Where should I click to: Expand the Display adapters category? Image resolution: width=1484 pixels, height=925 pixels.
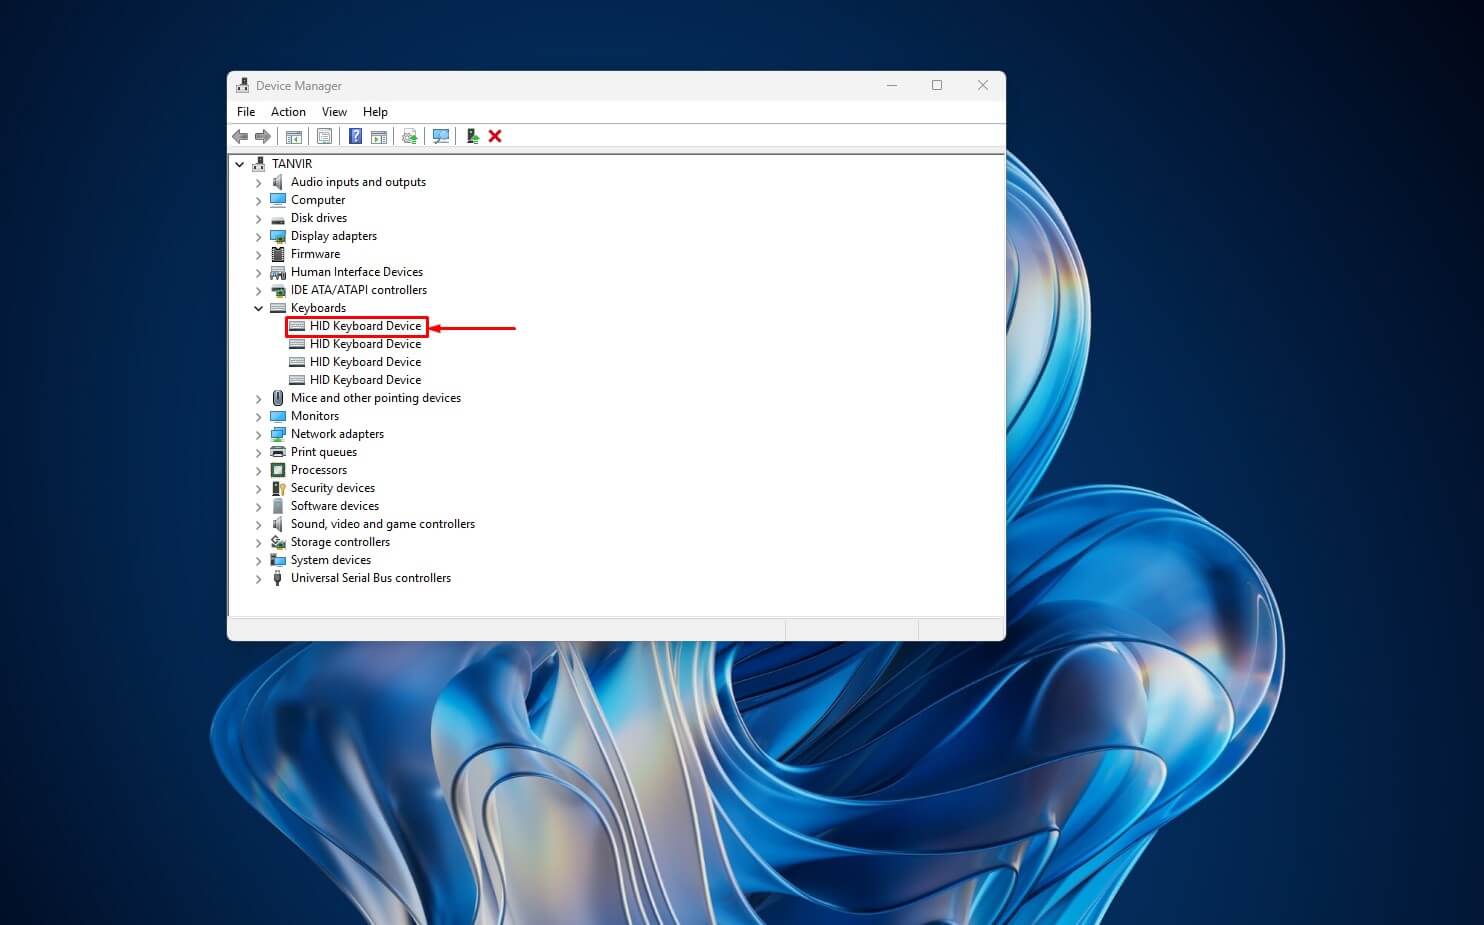259,236
